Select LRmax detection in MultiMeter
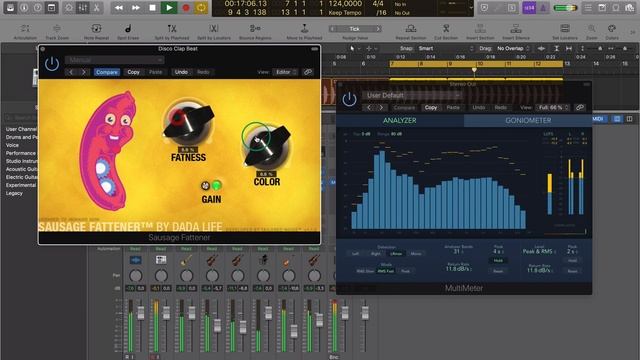Screen dimensions: 640x360 click(396, 254)
